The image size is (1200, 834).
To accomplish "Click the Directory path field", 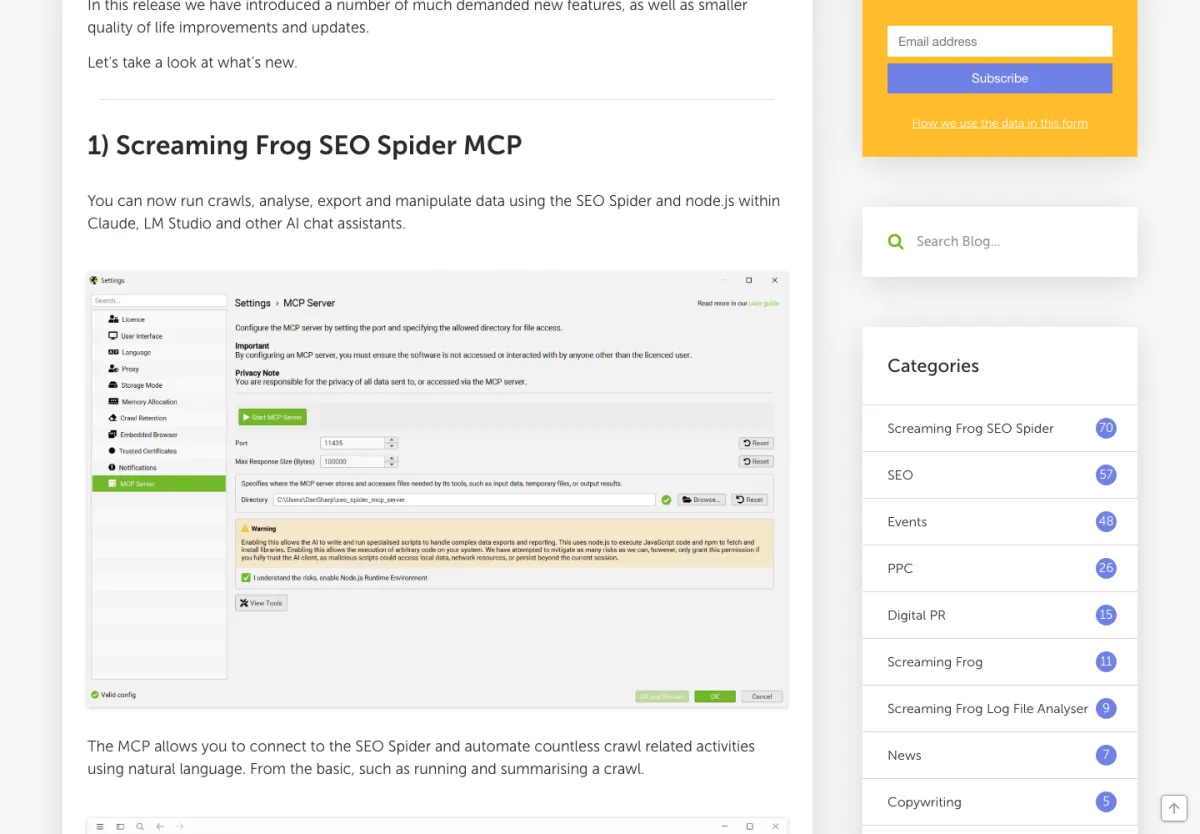I will [464, 499].
